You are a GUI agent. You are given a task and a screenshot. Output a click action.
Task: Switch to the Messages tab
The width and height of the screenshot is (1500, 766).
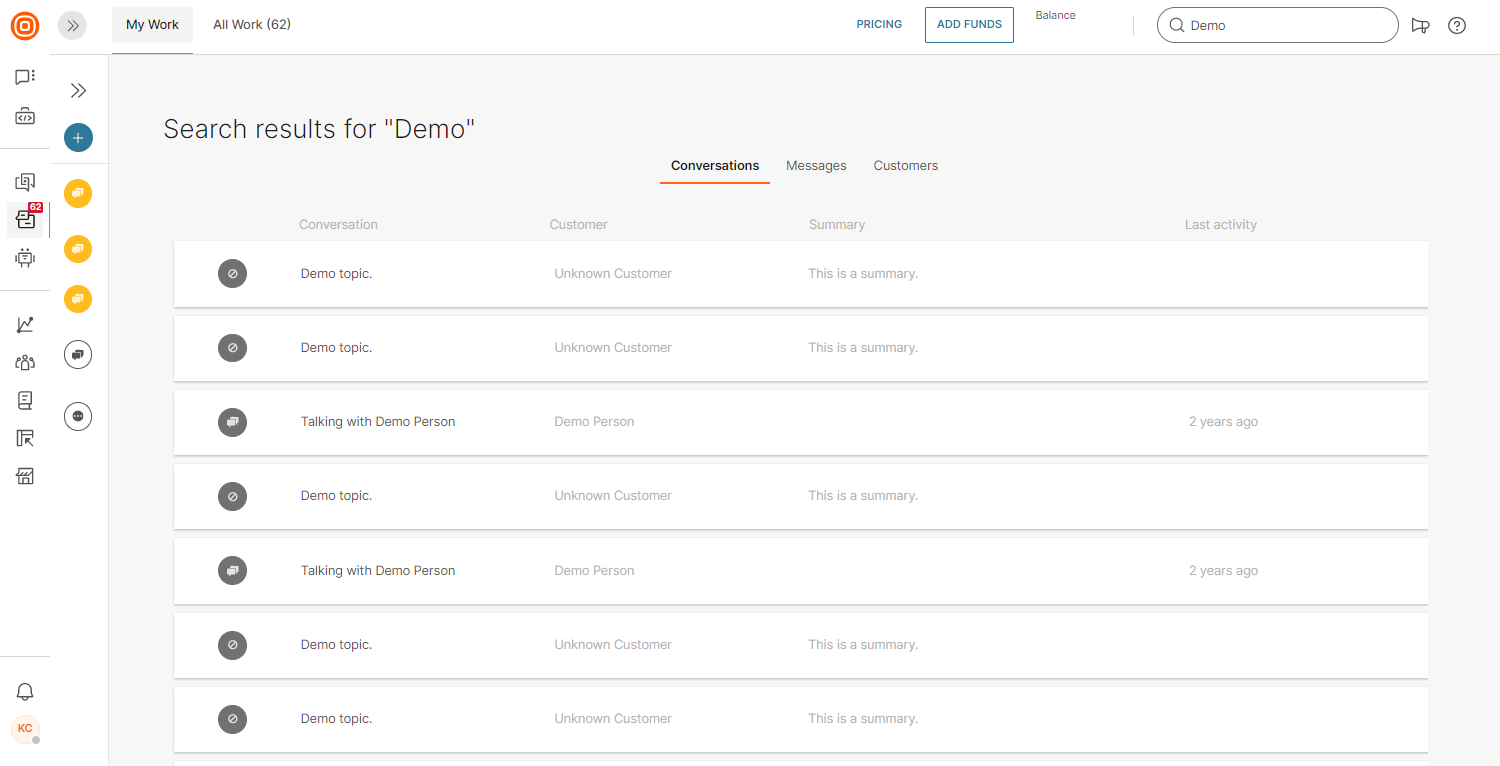tap(816, 166)
